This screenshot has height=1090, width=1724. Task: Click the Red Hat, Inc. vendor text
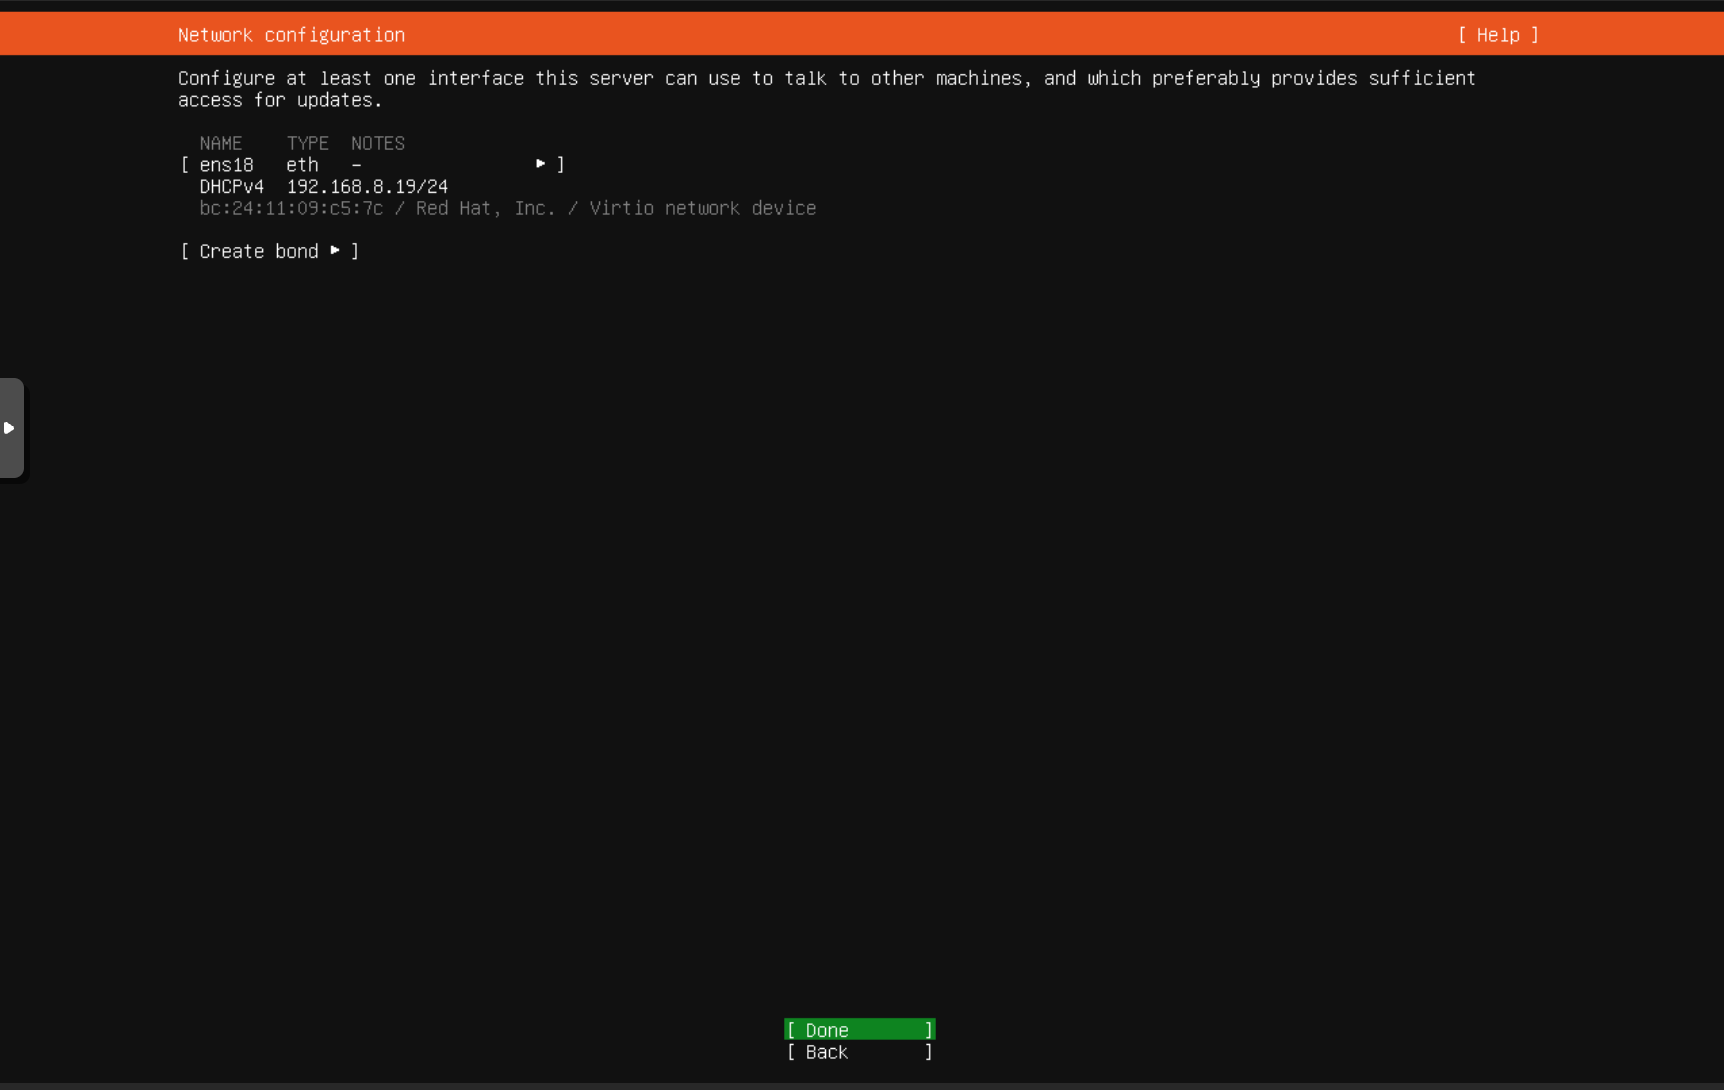[485, 208]
